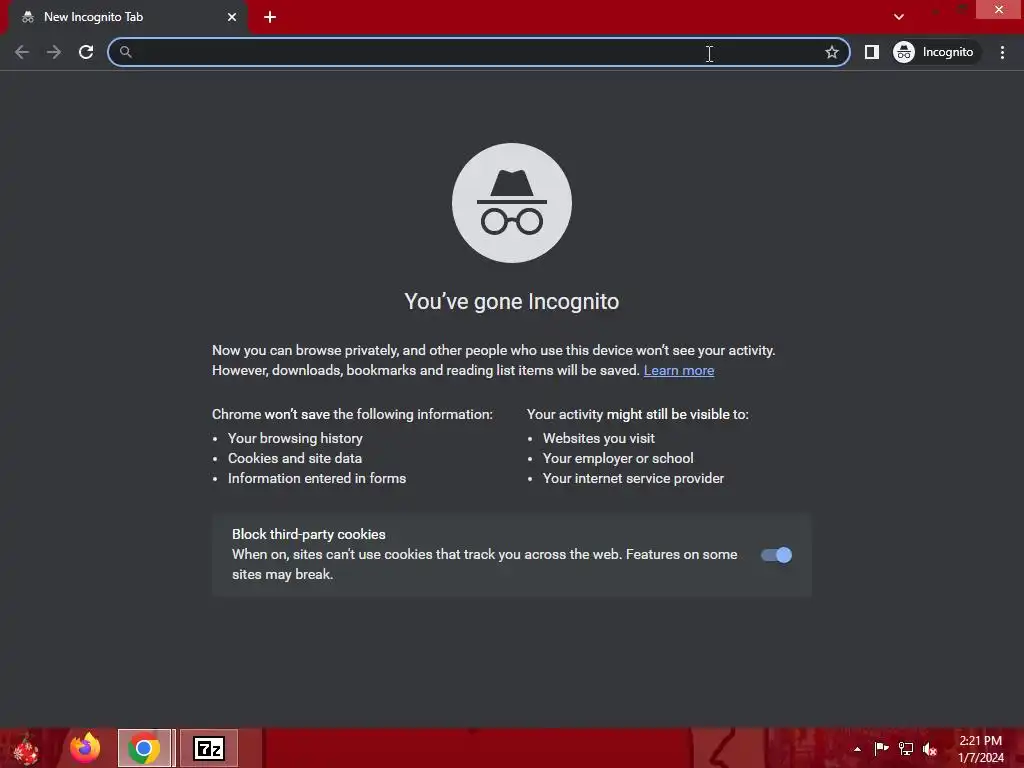The height and width of the screenshot is (768, 1024).
Task: Click 'Your browsing history' list item
Action: (x=295, y=438)
